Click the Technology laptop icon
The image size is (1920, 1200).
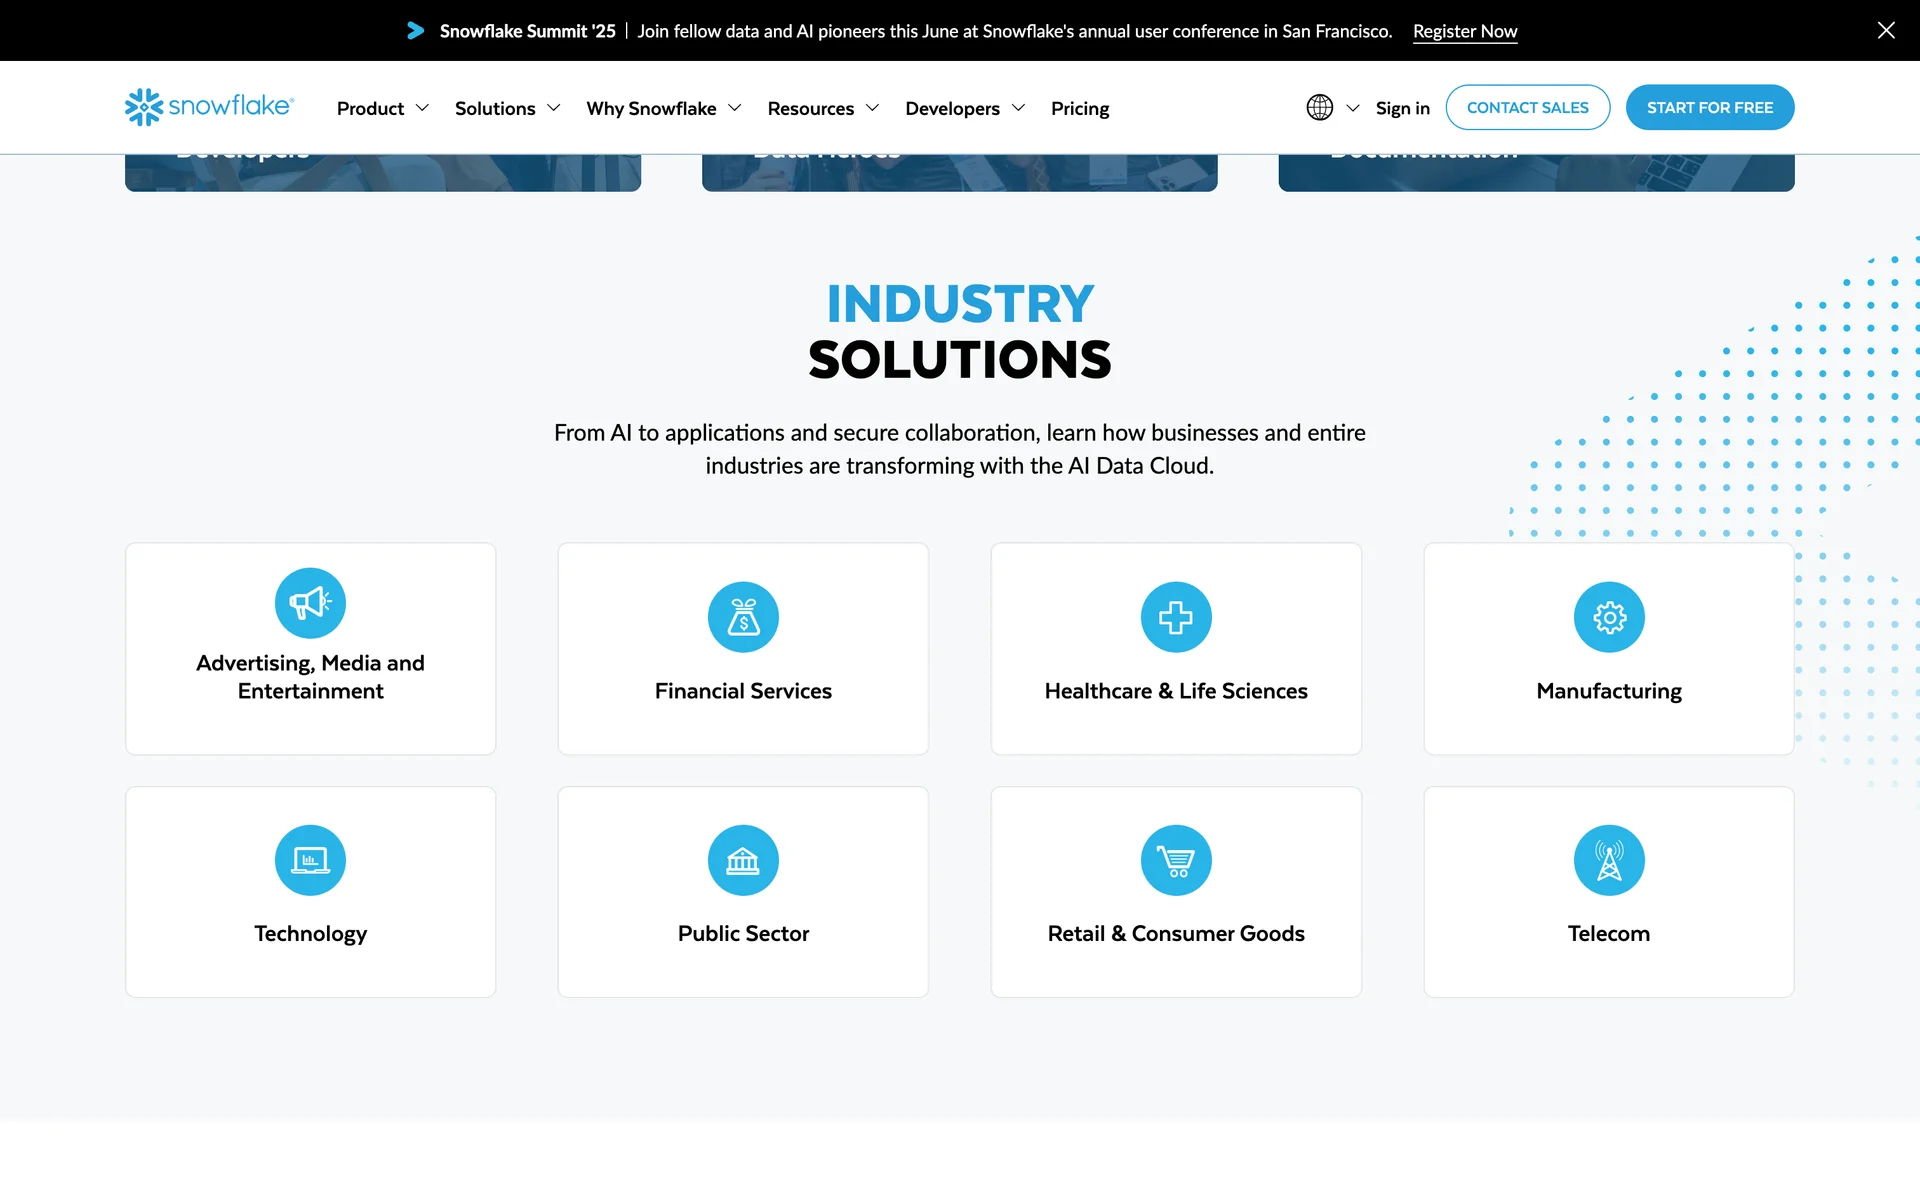(x=310, y=860)
